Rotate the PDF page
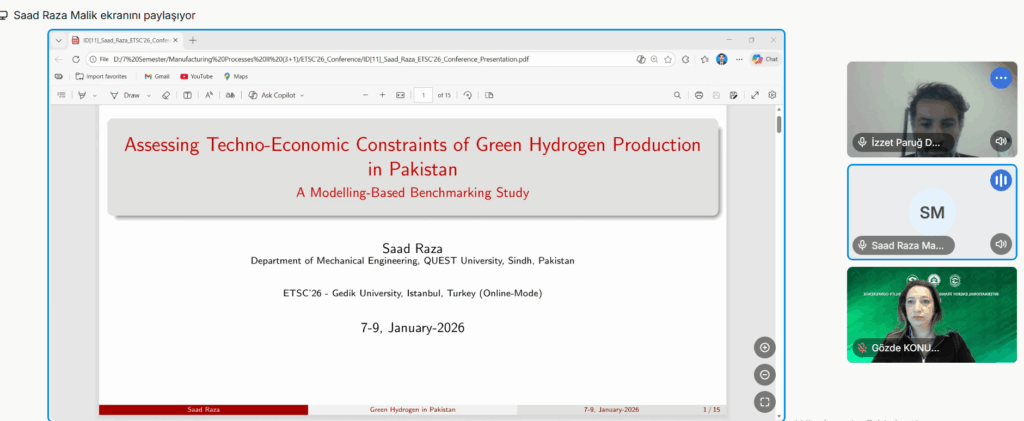 tap(467, 95)
